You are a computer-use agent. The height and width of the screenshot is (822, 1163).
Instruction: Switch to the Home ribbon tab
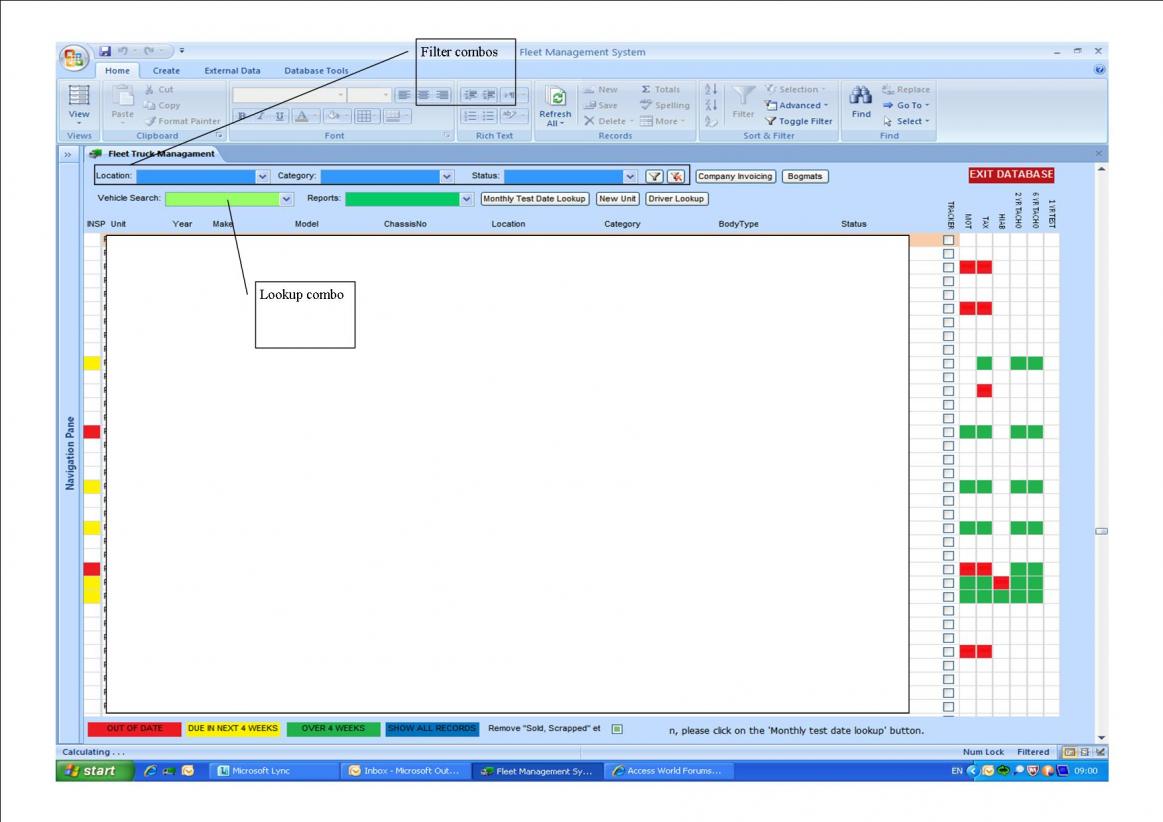(x=117, y=70)
